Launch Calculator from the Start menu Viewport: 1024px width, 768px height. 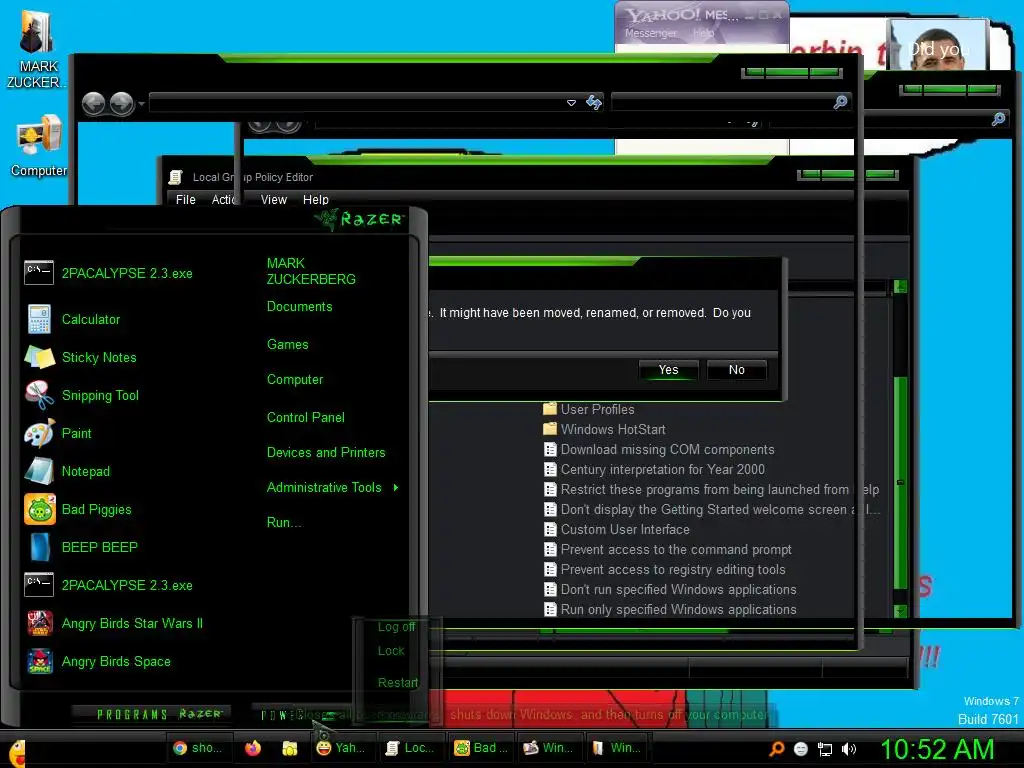click(x=72, y=319)
